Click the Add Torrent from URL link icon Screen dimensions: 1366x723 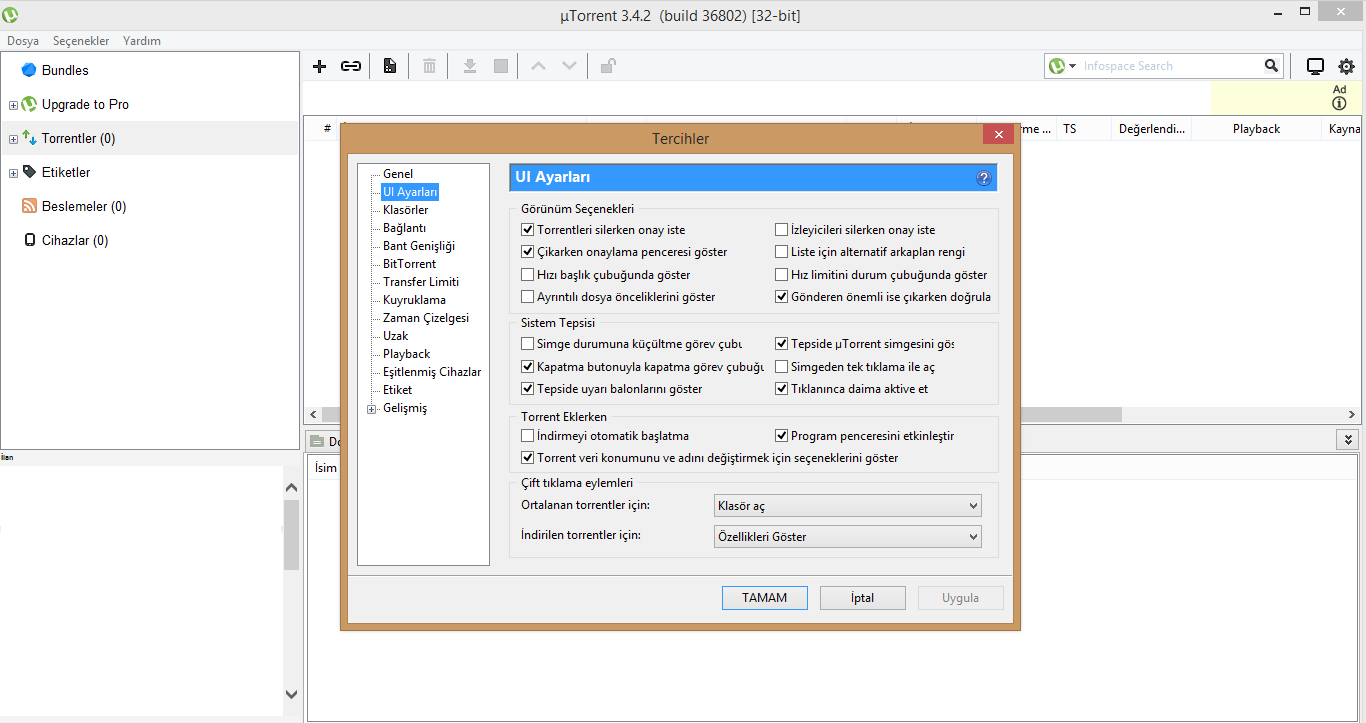point(351,66)
